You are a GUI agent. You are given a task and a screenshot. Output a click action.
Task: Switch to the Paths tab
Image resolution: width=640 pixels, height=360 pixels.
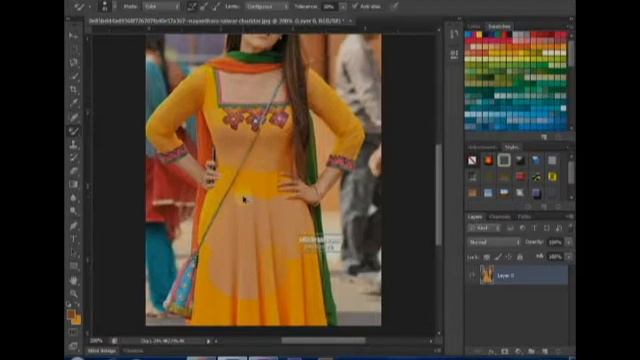[x=524, y=217]
